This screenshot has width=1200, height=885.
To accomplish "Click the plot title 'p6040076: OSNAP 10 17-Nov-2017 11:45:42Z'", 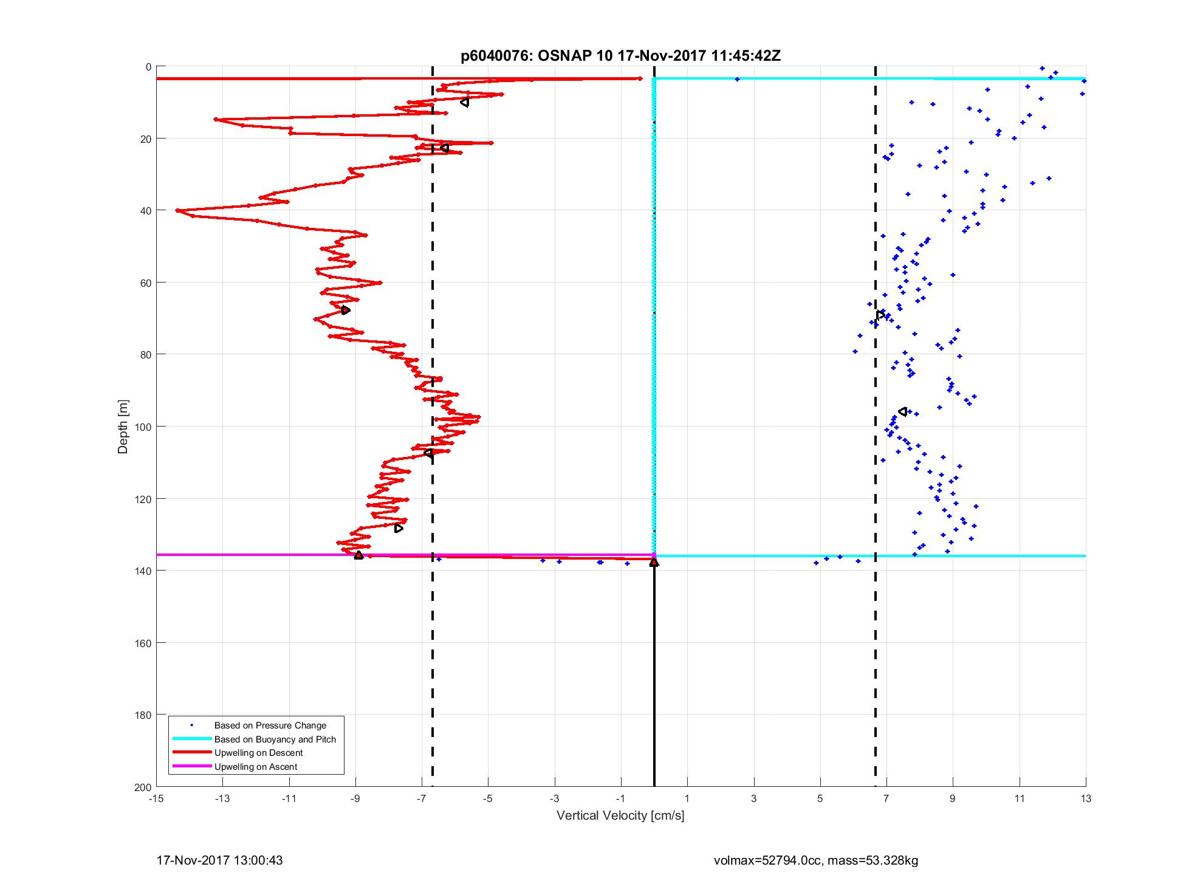I will (620, 56).
